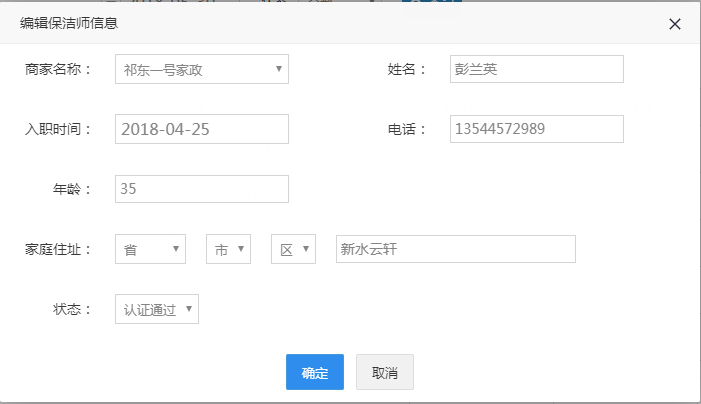Expand the 区 district dropdown
Viewport: 701px width, 404px height.
pos(293,249)
